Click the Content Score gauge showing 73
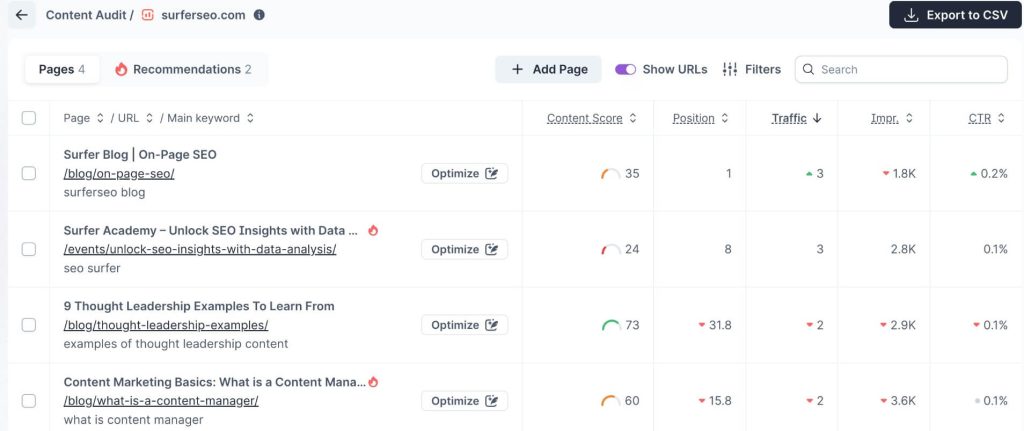 point(610,325)
